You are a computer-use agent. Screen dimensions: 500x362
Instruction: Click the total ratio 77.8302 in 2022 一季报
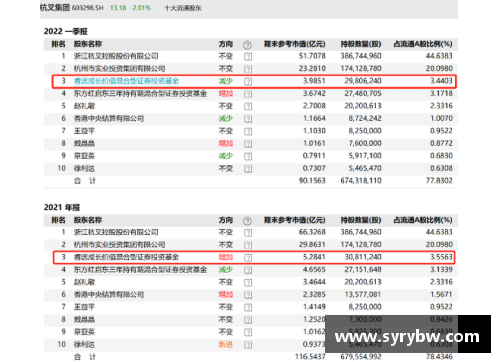439,181
